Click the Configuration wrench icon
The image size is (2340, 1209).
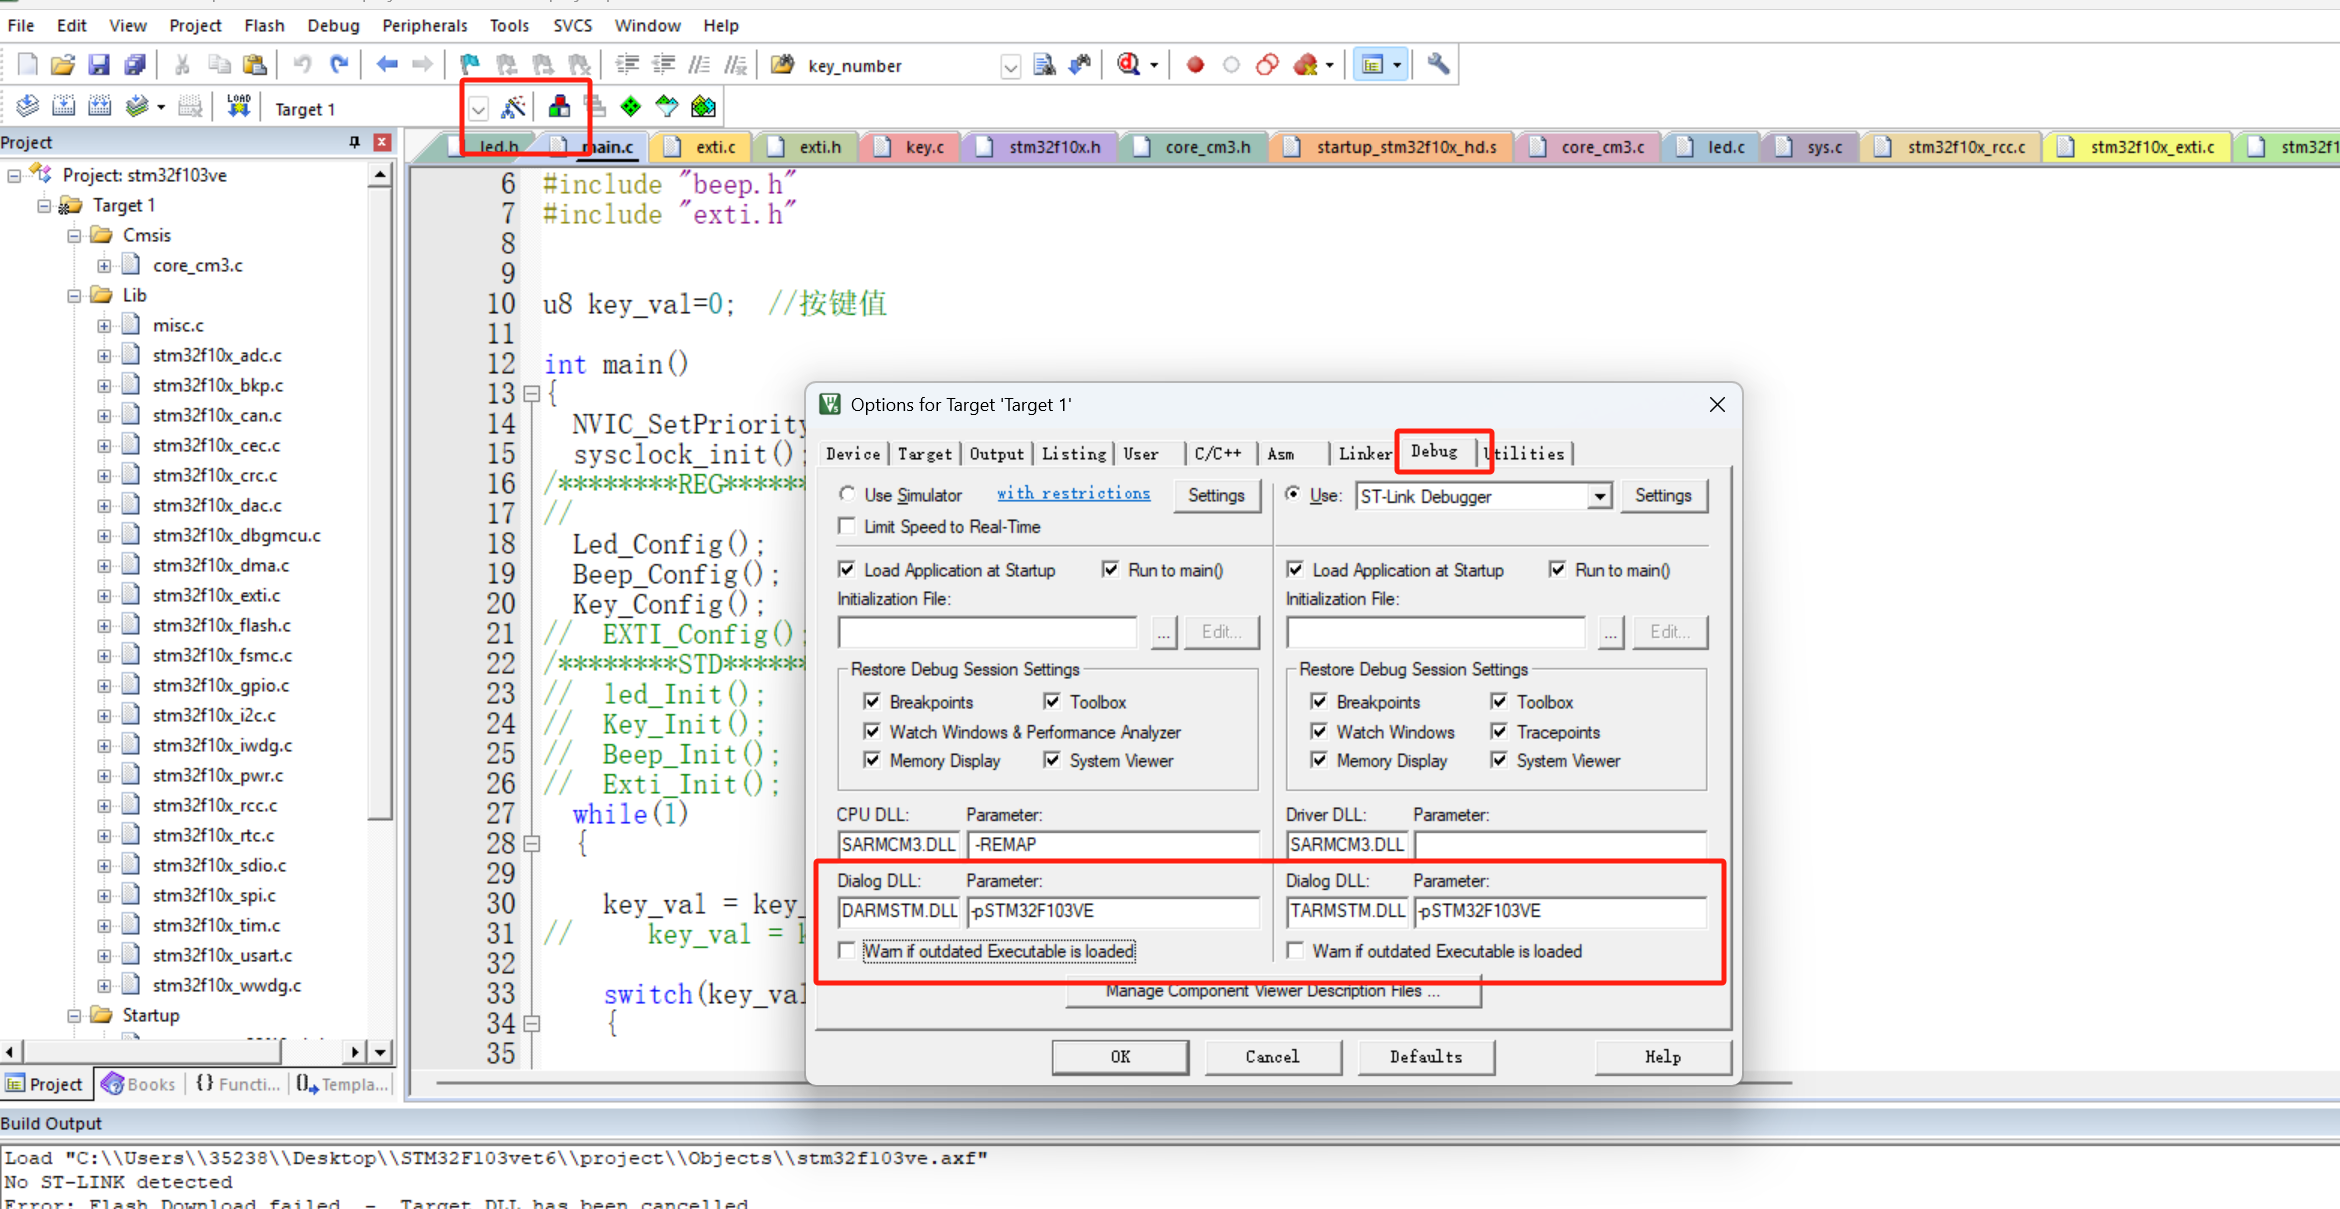pyautogui.click(x=1438, y=65)
